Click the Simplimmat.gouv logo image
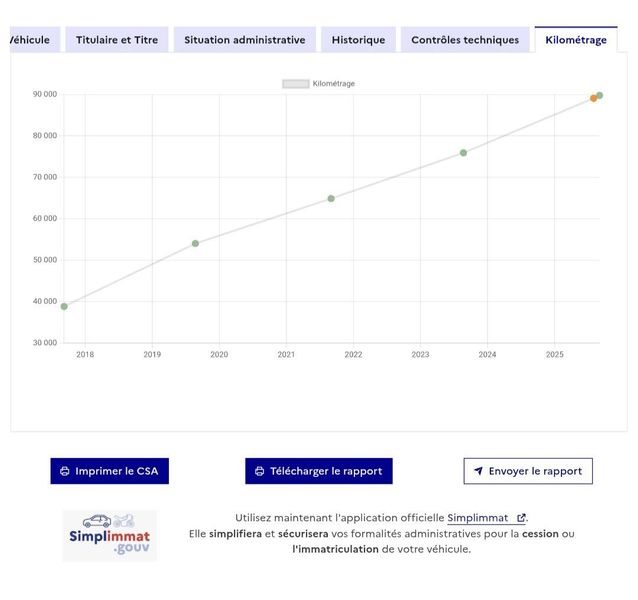 click(x=110, y=536)
